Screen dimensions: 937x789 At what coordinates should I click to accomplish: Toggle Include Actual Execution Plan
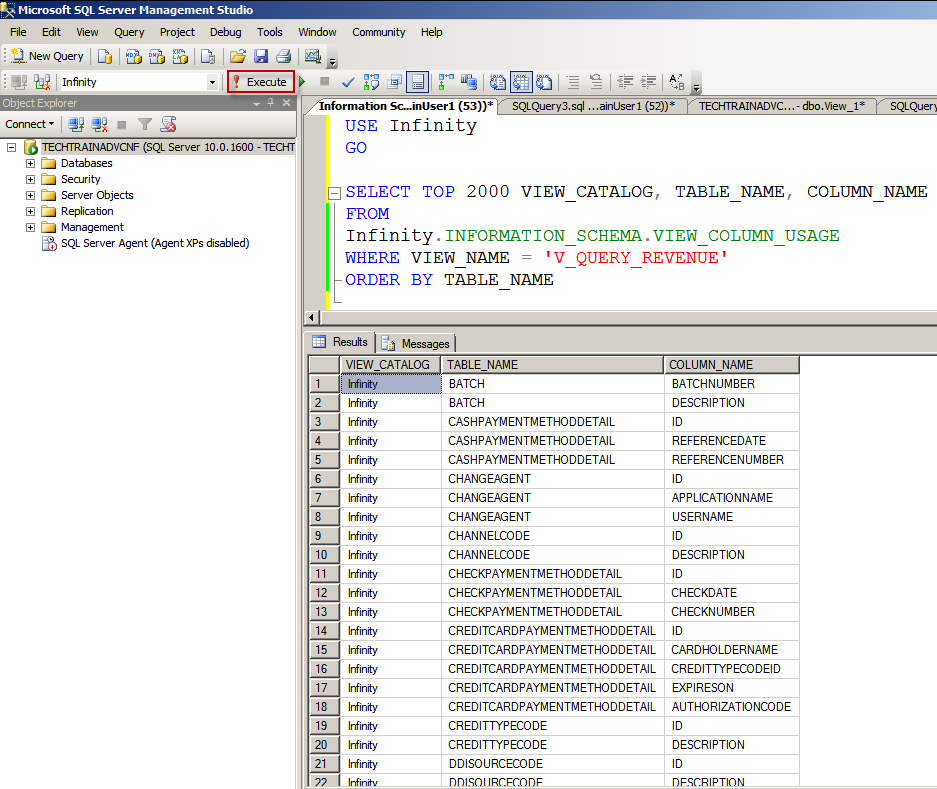446,82
